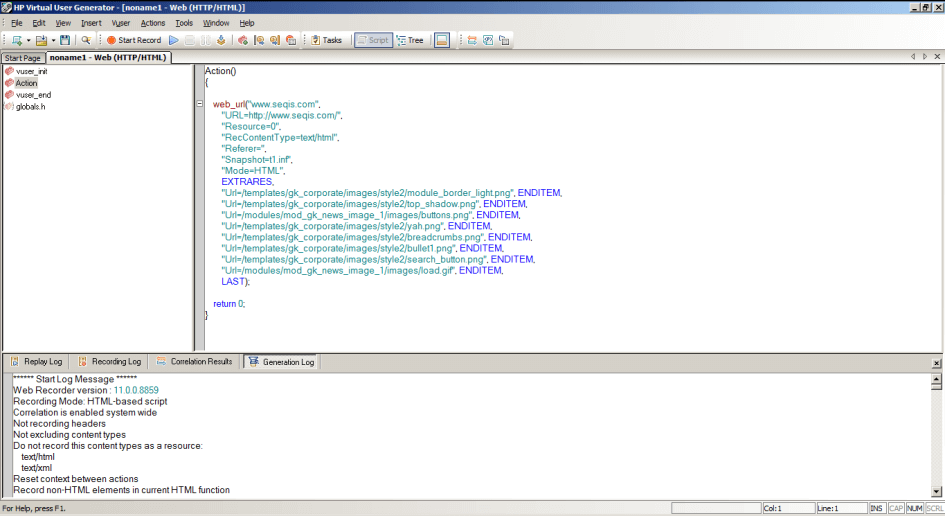This screenshot has width=945, height=516.
Task: Click the Save script icon
Action: click(65, 40)
